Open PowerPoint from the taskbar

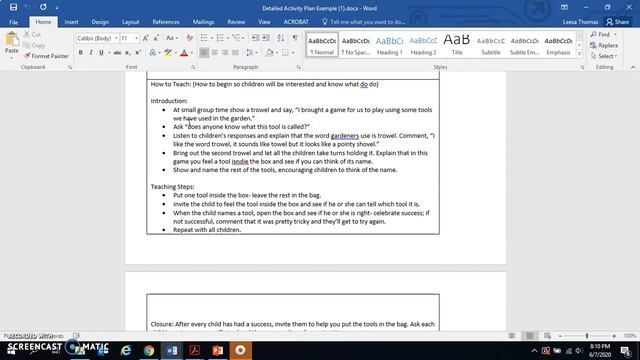point(218,350)
